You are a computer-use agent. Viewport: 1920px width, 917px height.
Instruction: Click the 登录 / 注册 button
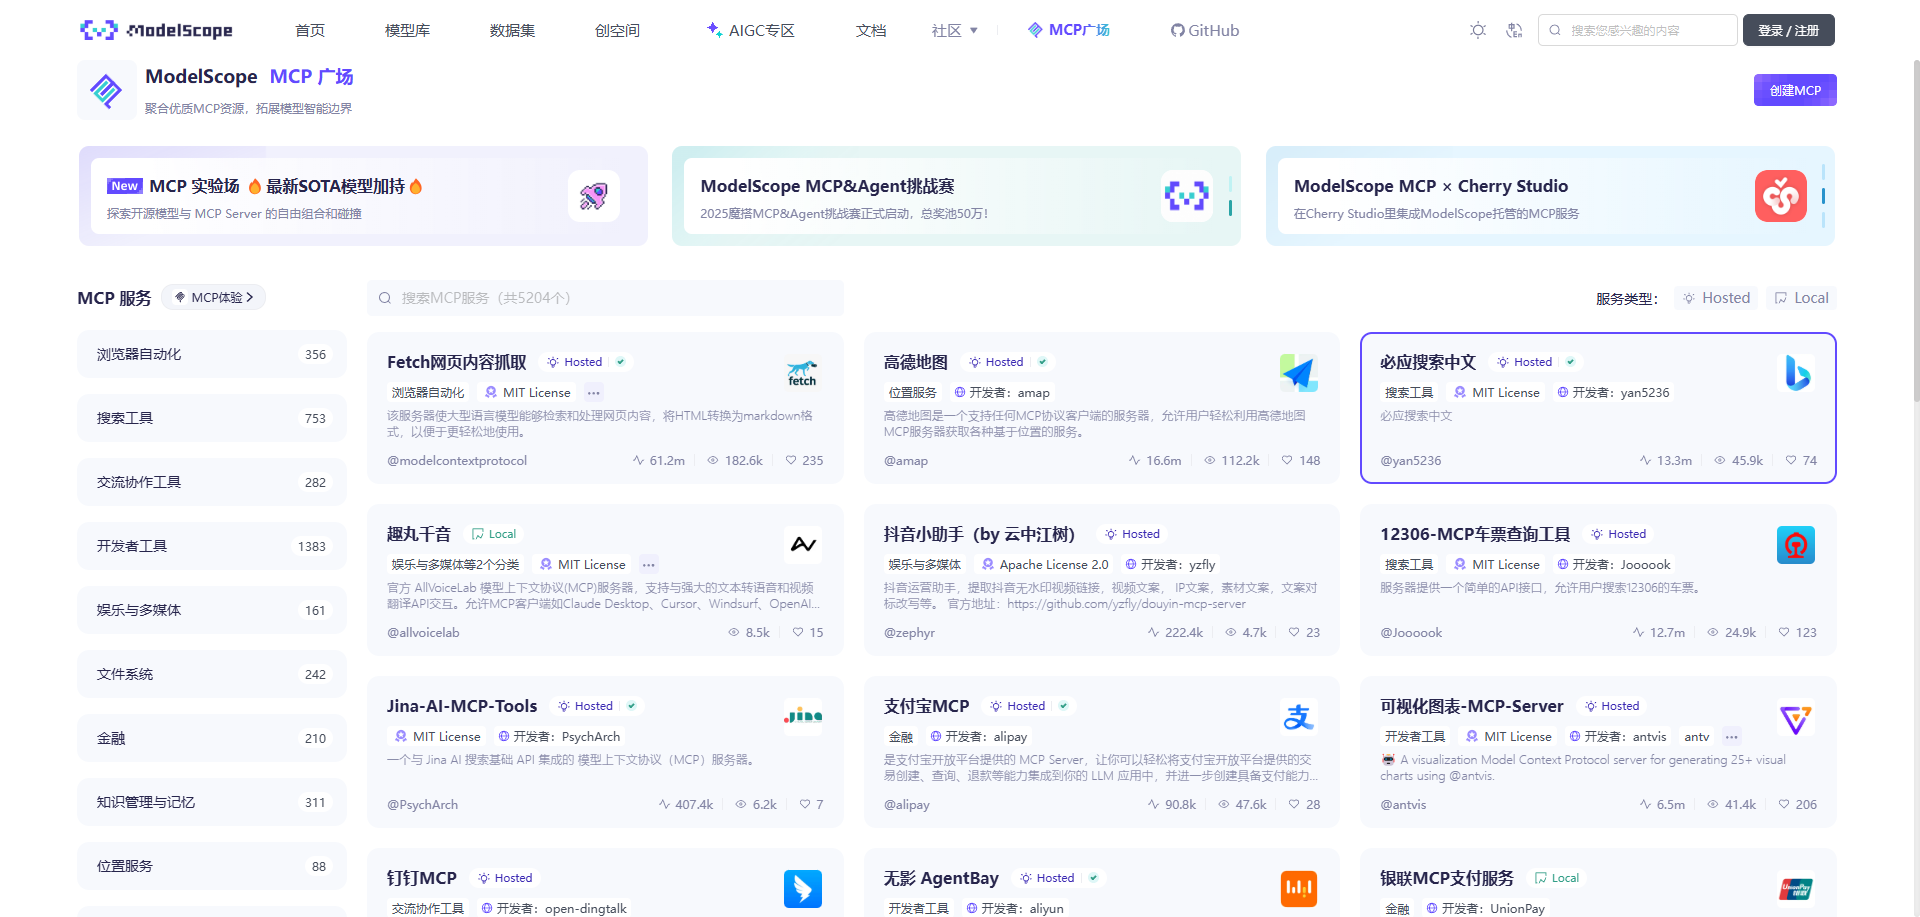tap(1788, 30)
